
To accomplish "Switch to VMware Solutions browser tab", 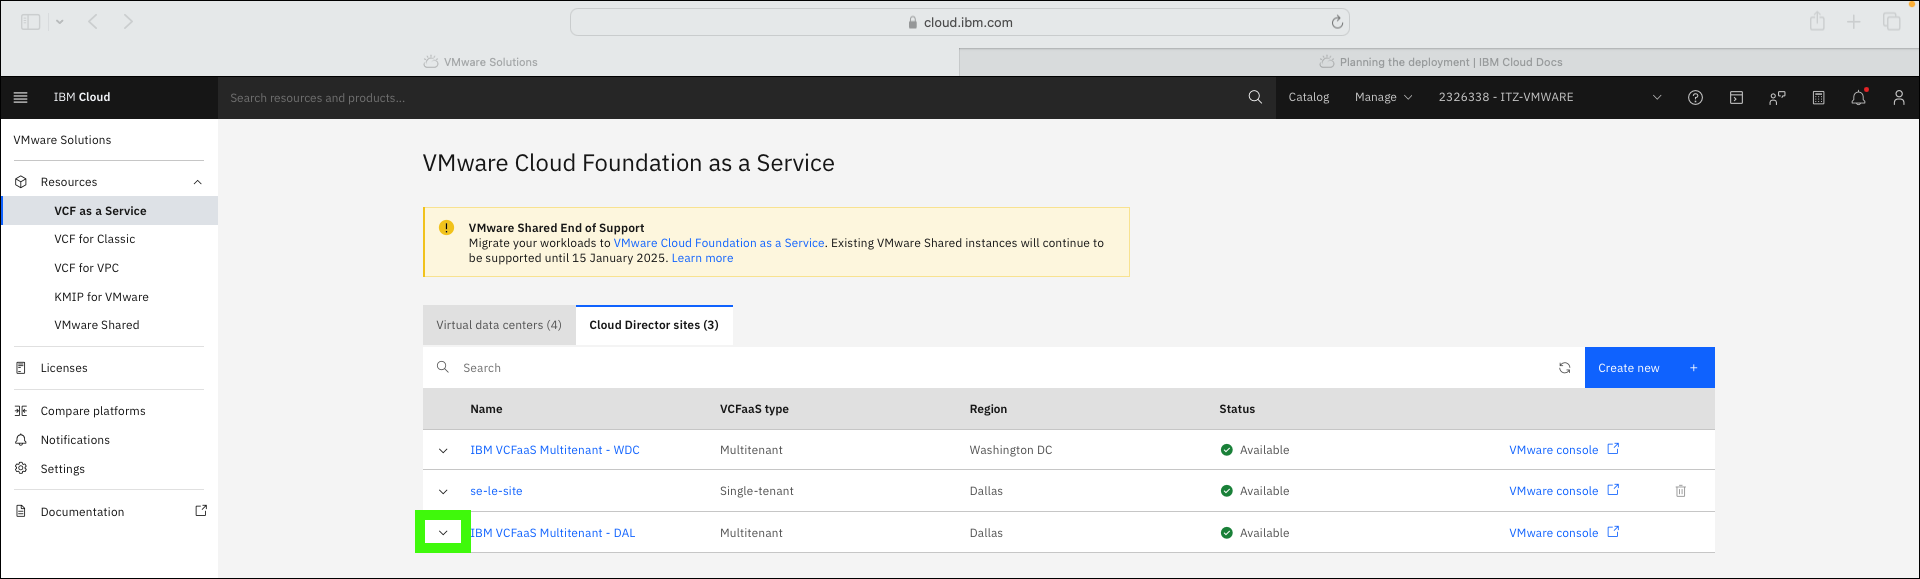I will click(480, 62).
